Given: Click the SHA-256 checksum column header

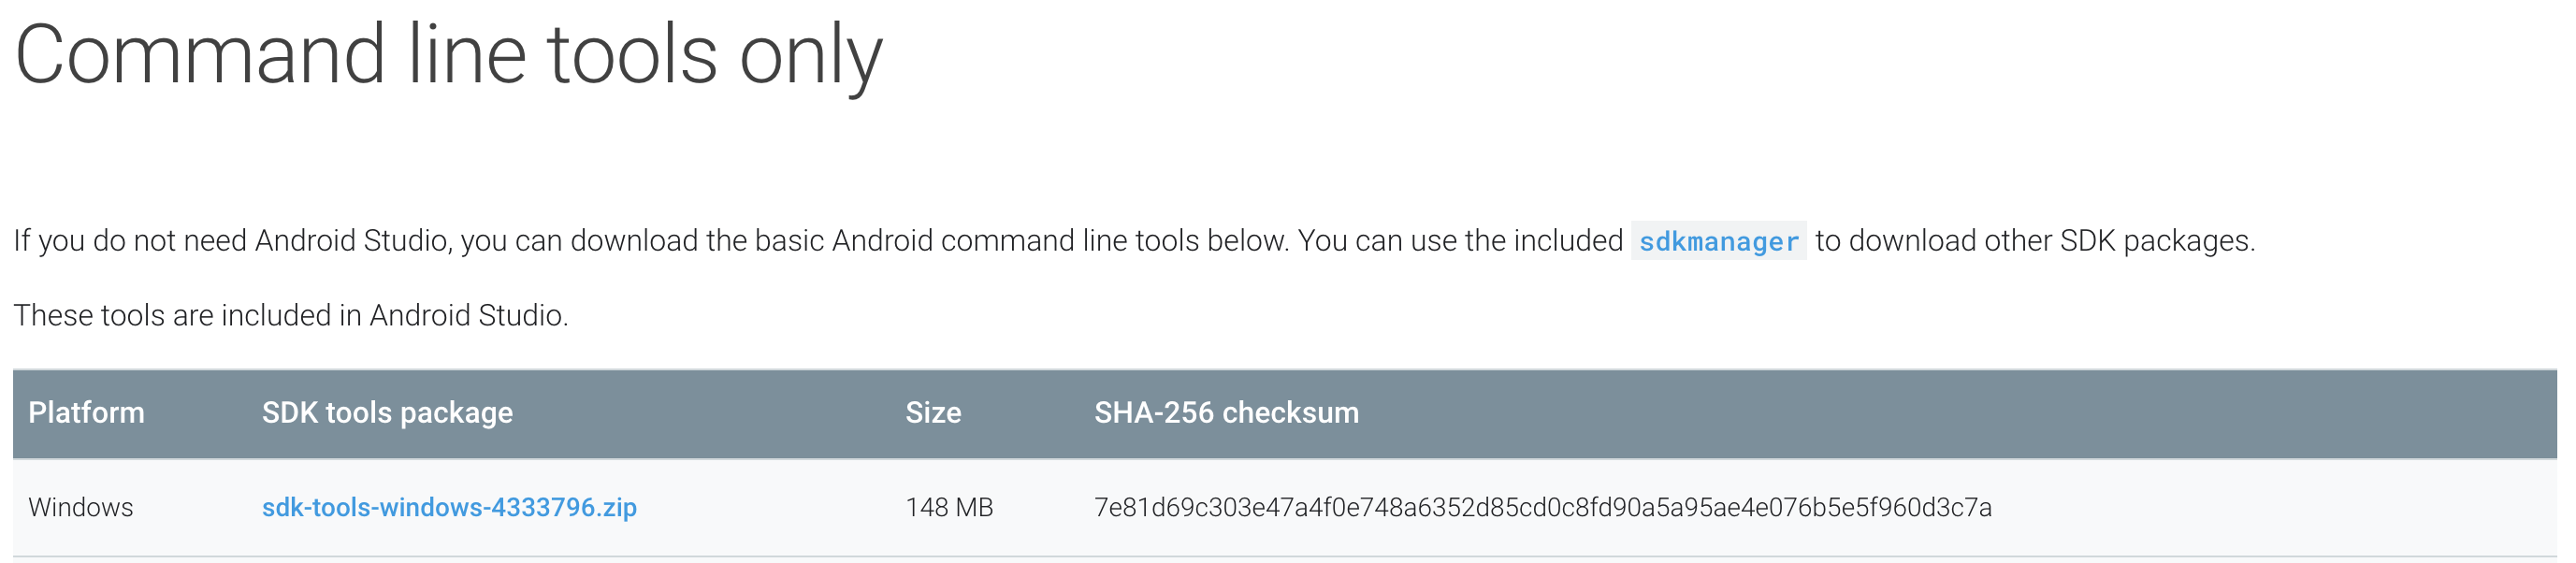Looking at the screenshot, I should pyautogui.click(x=1226, y=412).
